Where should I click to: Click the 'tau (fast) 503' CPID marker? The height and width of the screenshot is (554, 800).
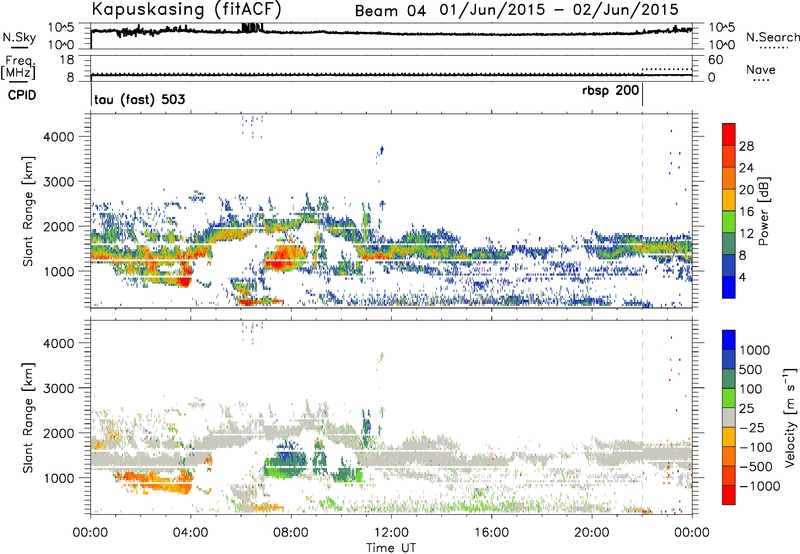pyautogui.click(x=139, y=99)
